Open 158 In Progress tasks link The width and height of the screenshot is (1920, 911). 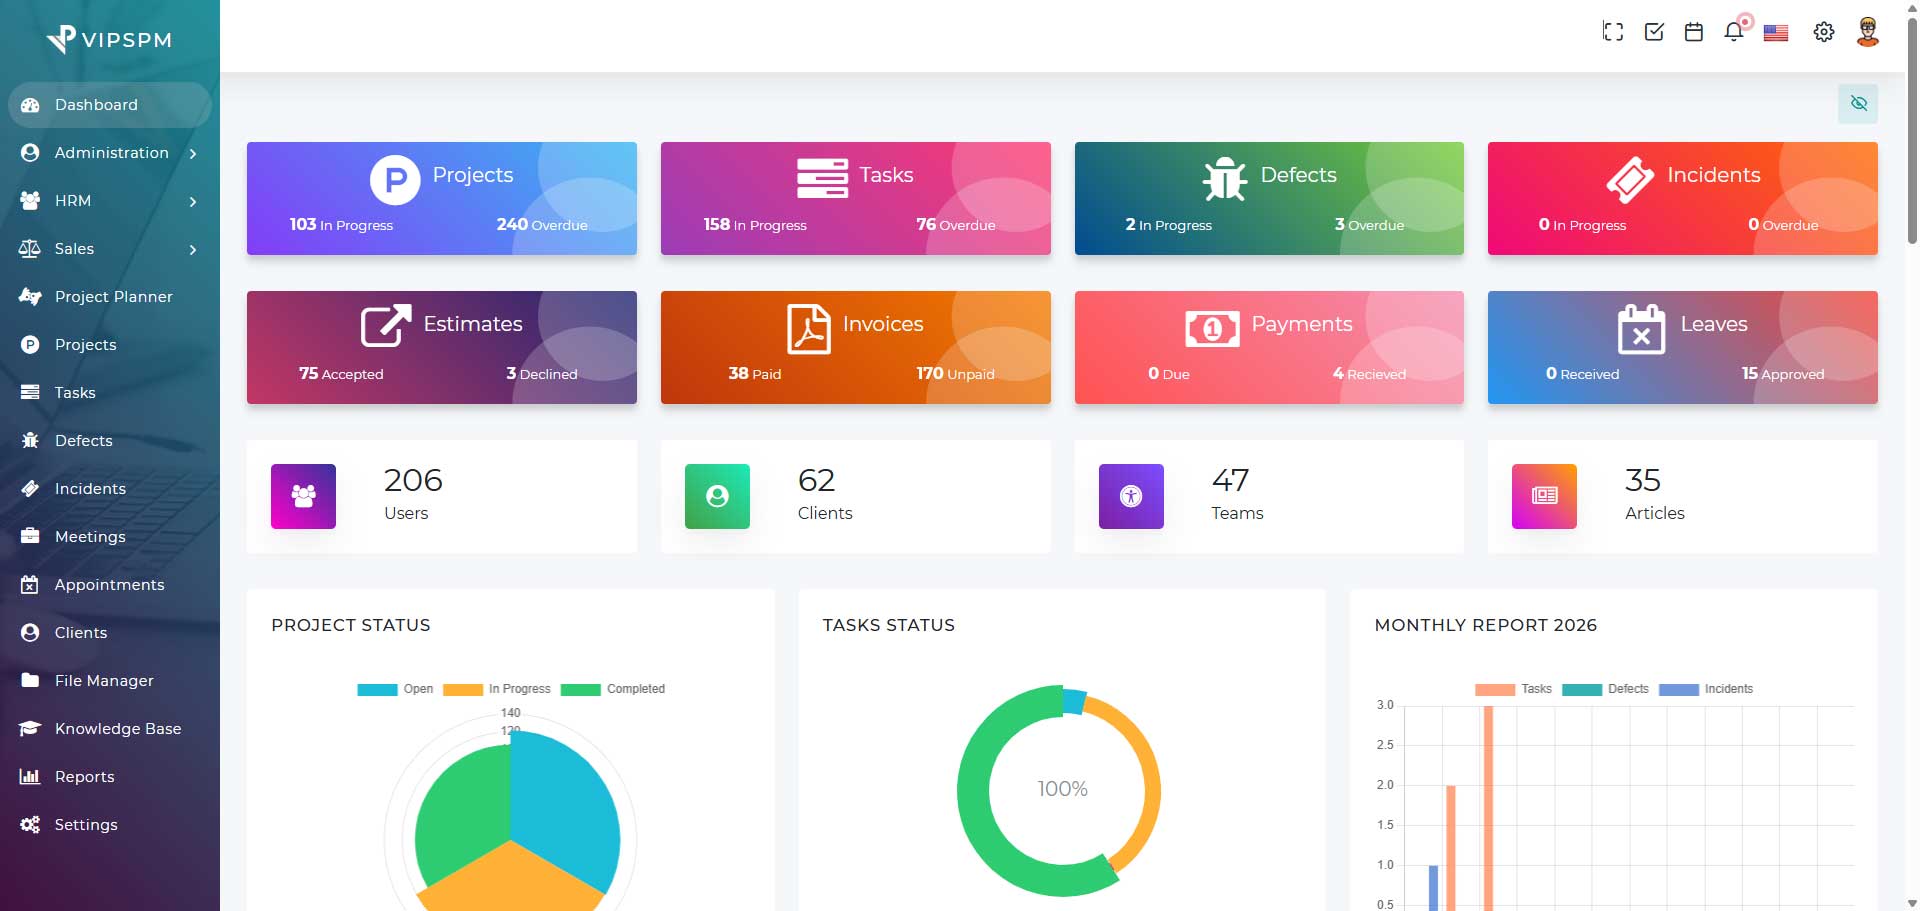[x=755, y=225]
